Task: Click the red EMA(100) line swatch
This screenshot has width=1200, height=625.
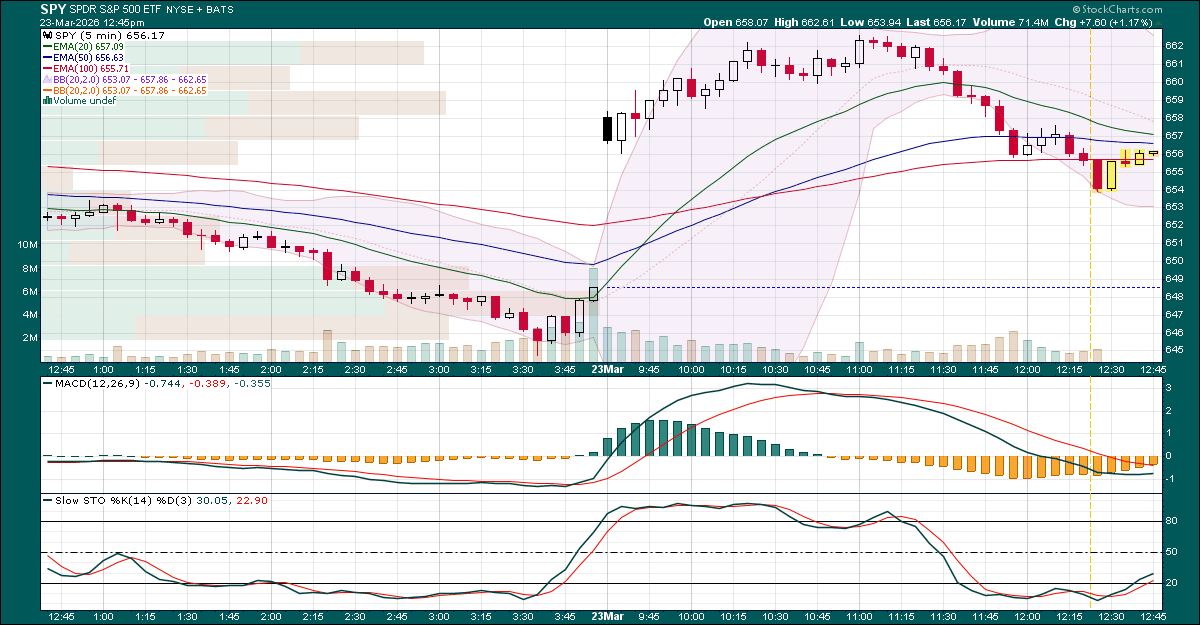Action: click(47, 68)
